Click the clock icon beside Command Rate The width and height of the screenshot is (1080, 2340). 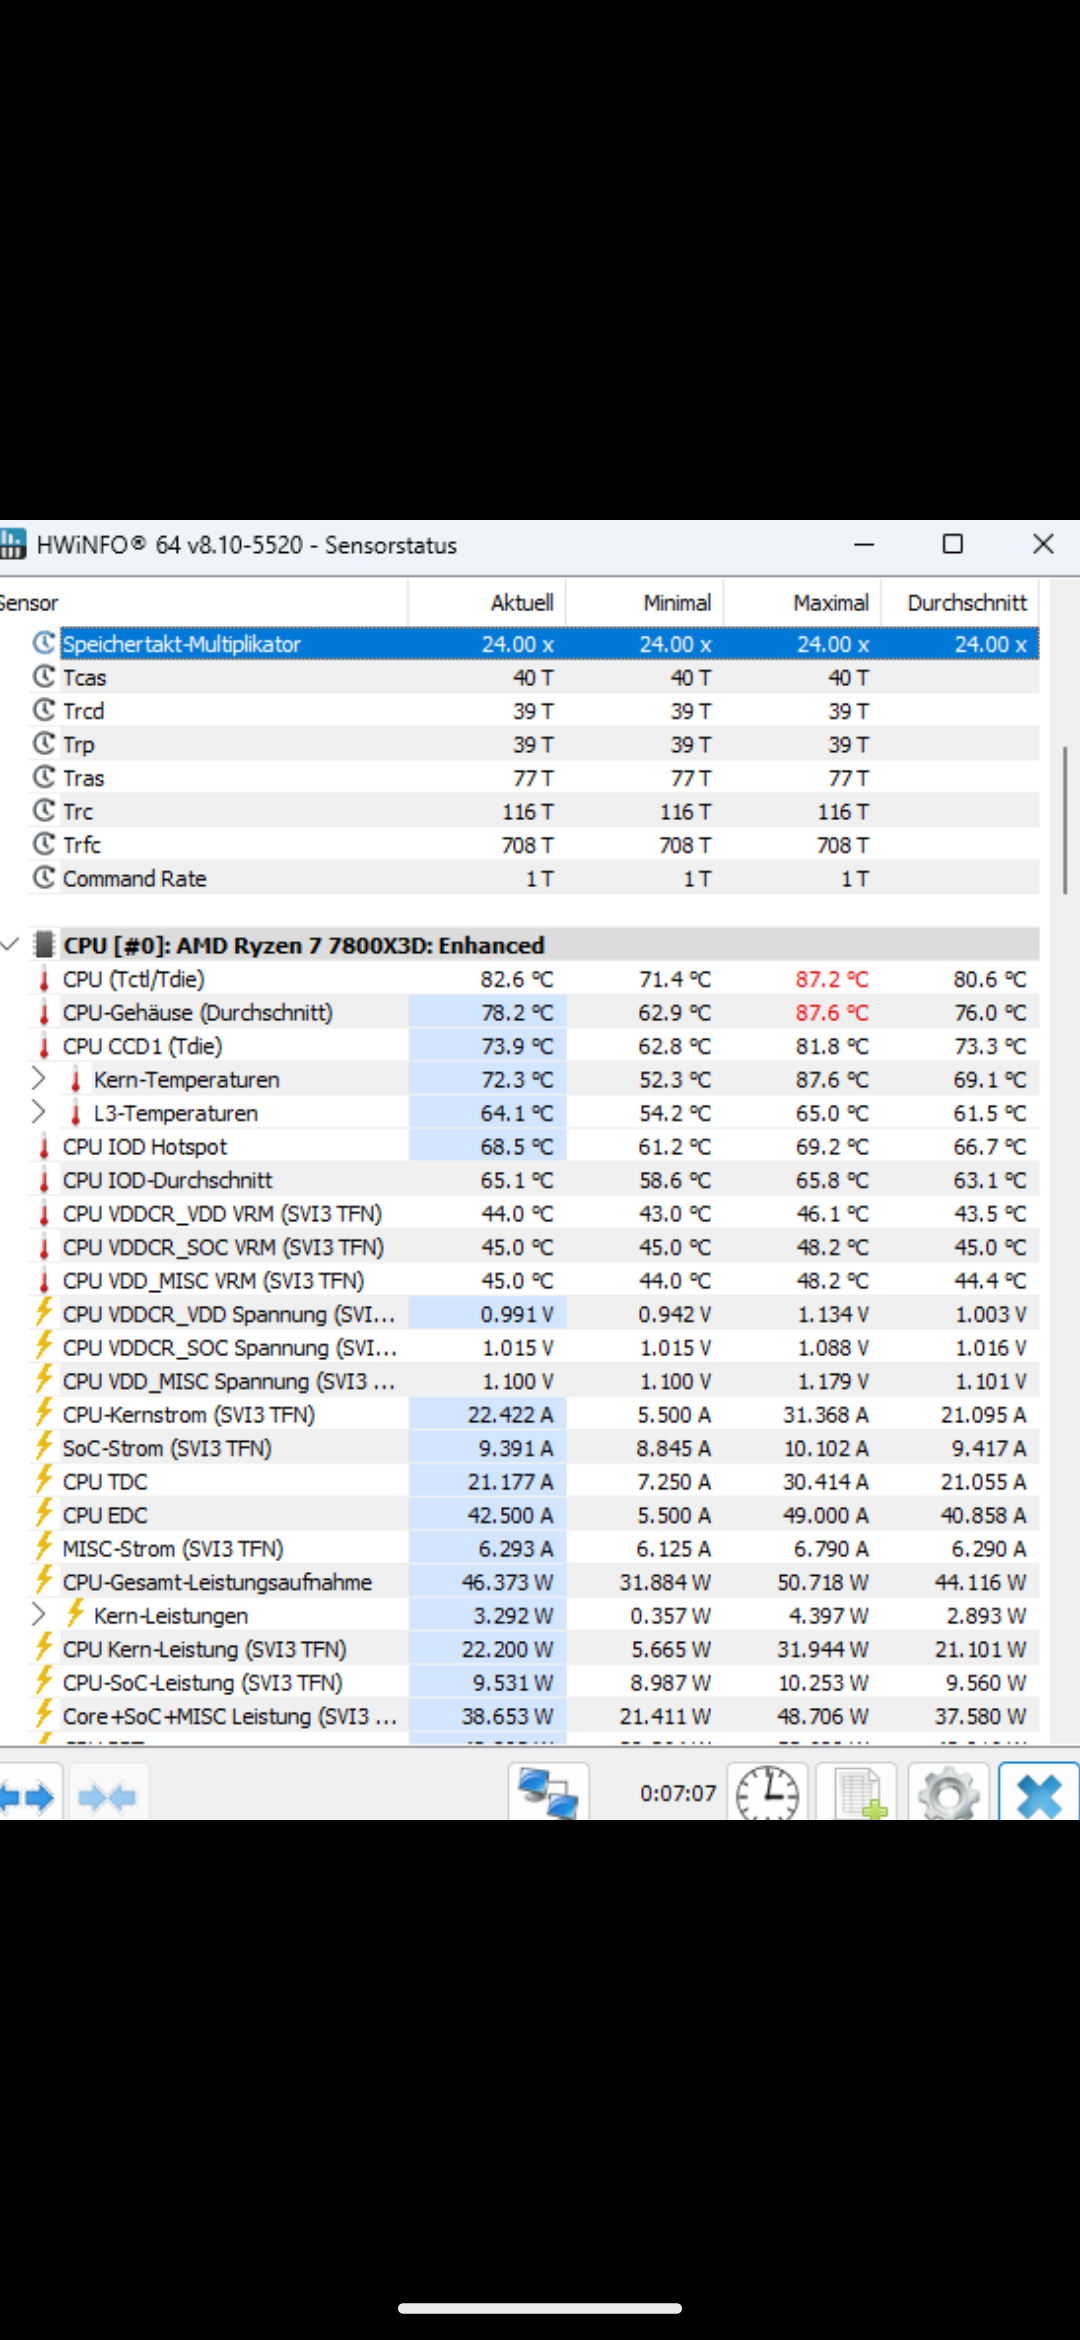coord(44,878)
